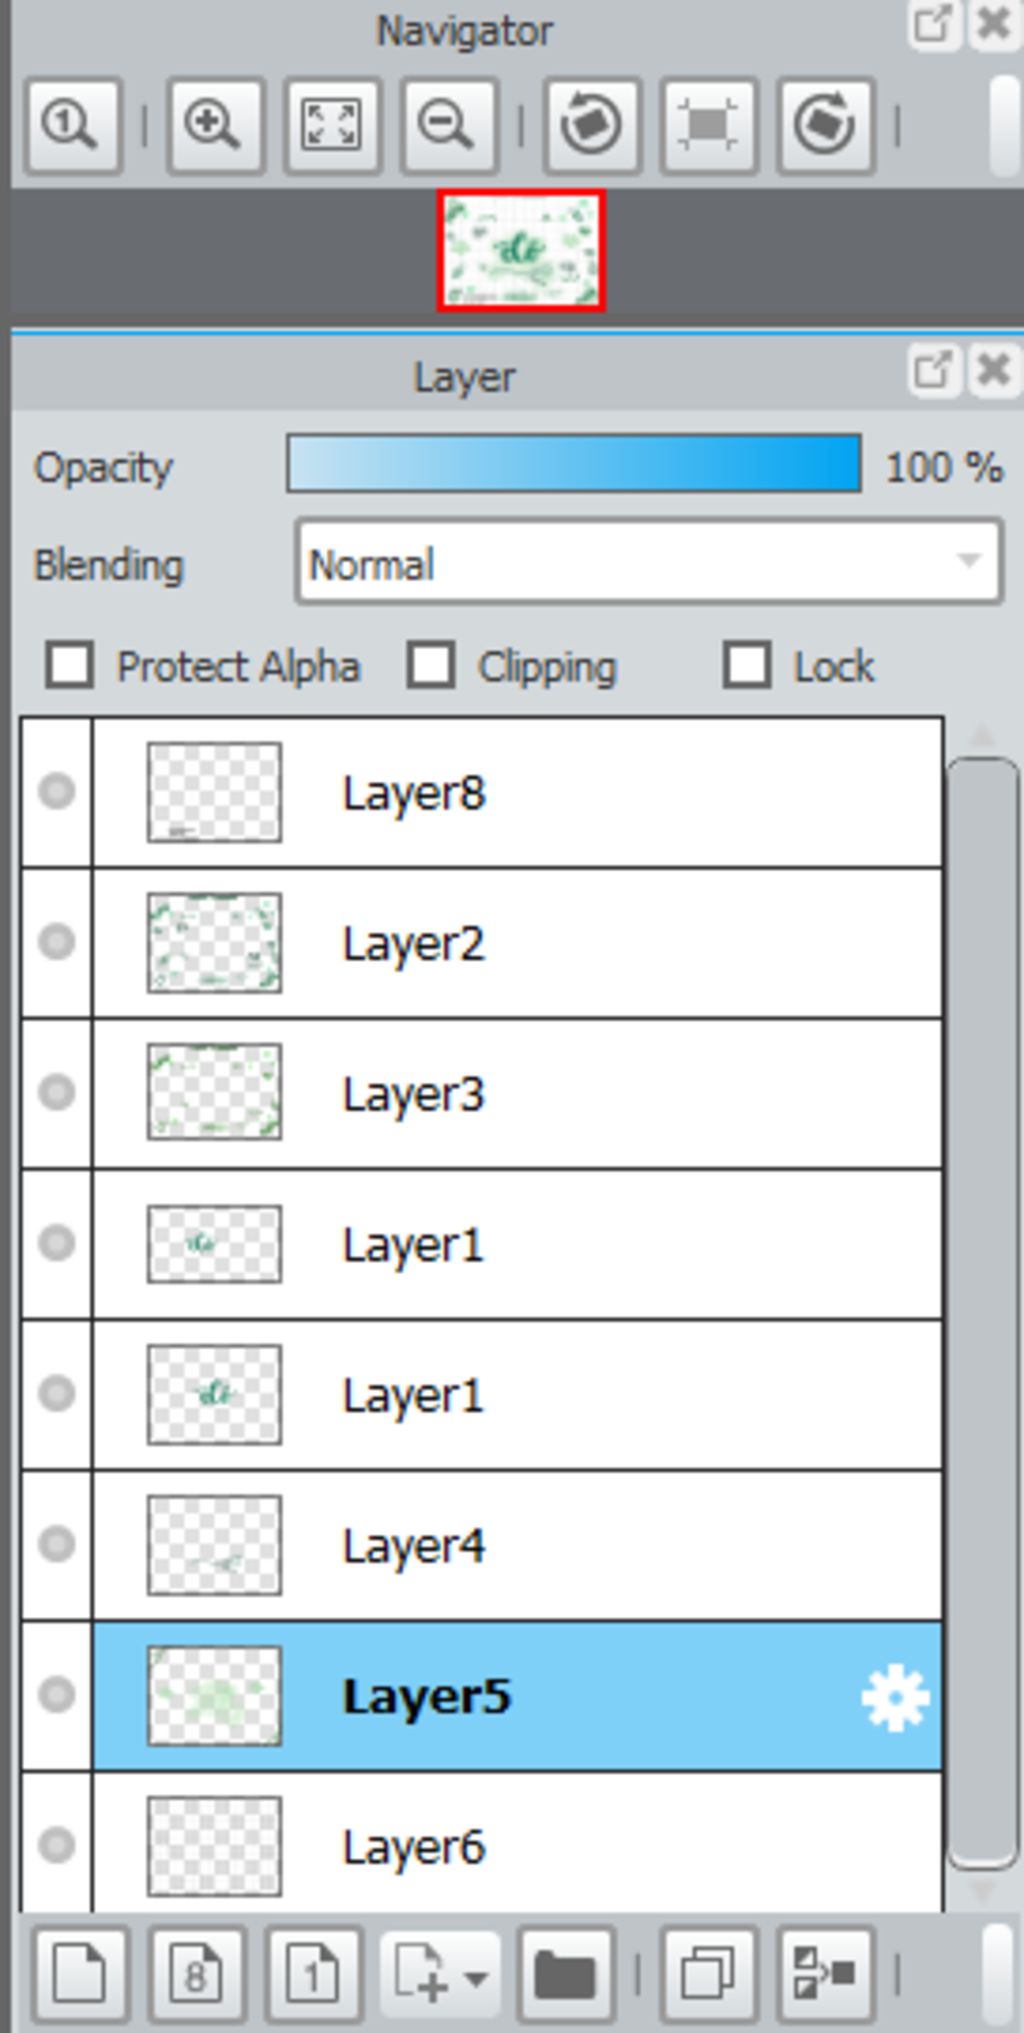The width and height of the screenshot is (1024, 2033).
Task: Zoom out with the Navigator magnifier minus icon
Action: click(449, 126)
